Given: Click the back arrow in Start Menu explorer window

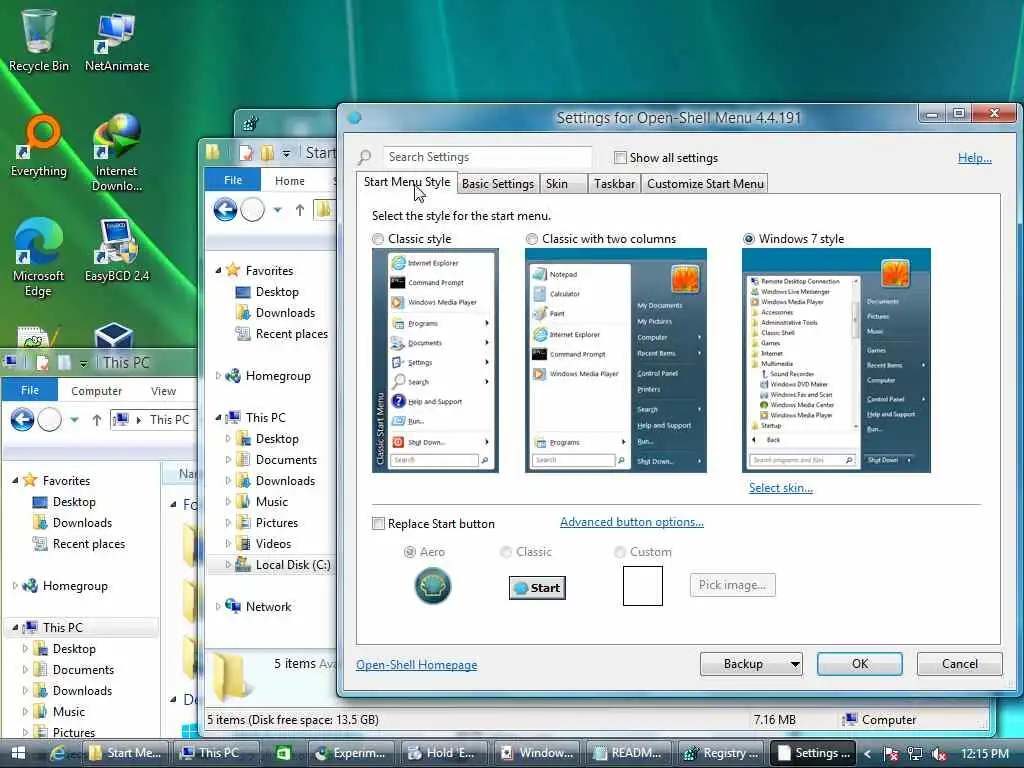Looking at the screenshot, I should (x=225, y=210).
